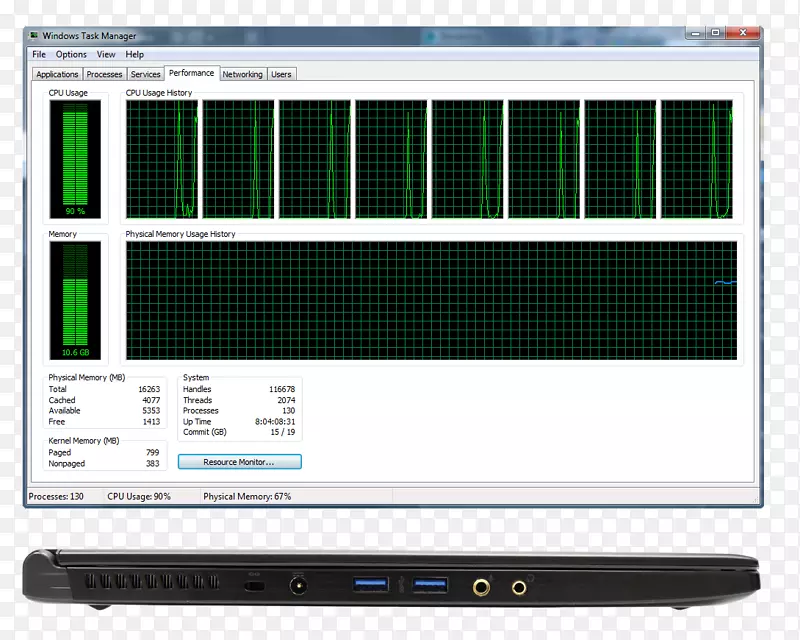
Task: Switch to the Users tab
Action: click(x=282, y=75)
